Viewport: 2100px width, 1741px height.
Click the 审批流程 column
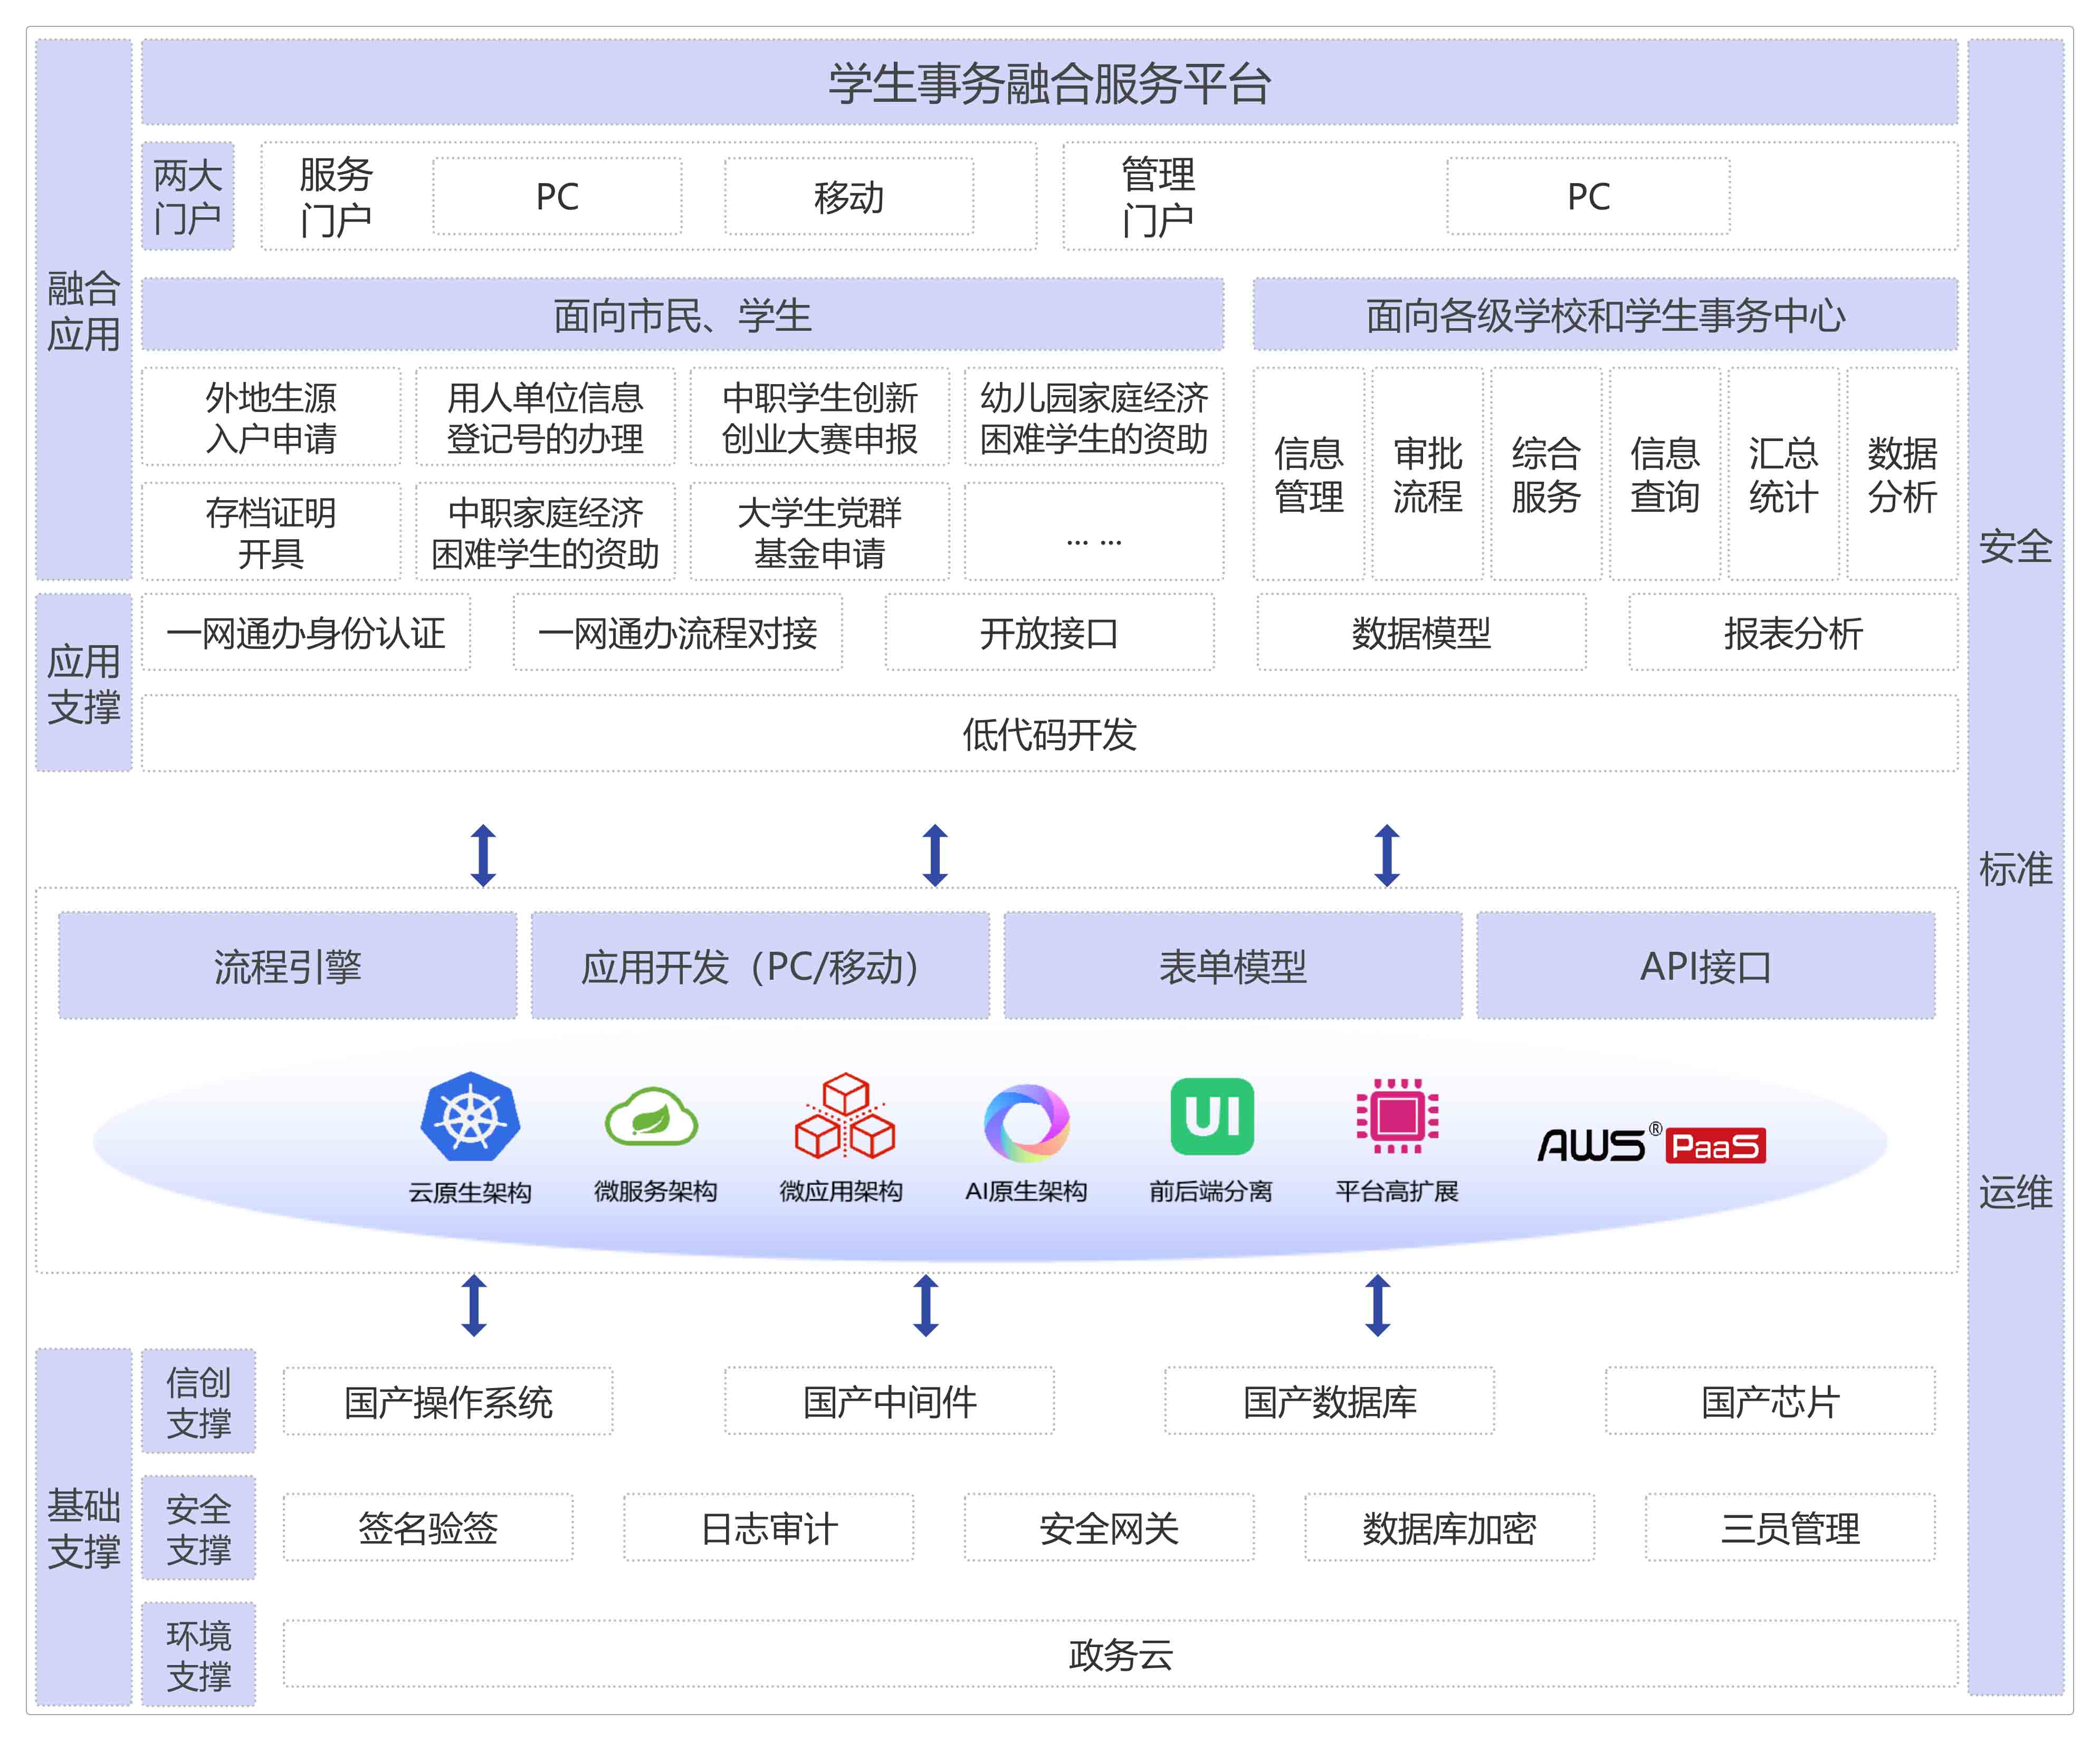pos(1427,474)
